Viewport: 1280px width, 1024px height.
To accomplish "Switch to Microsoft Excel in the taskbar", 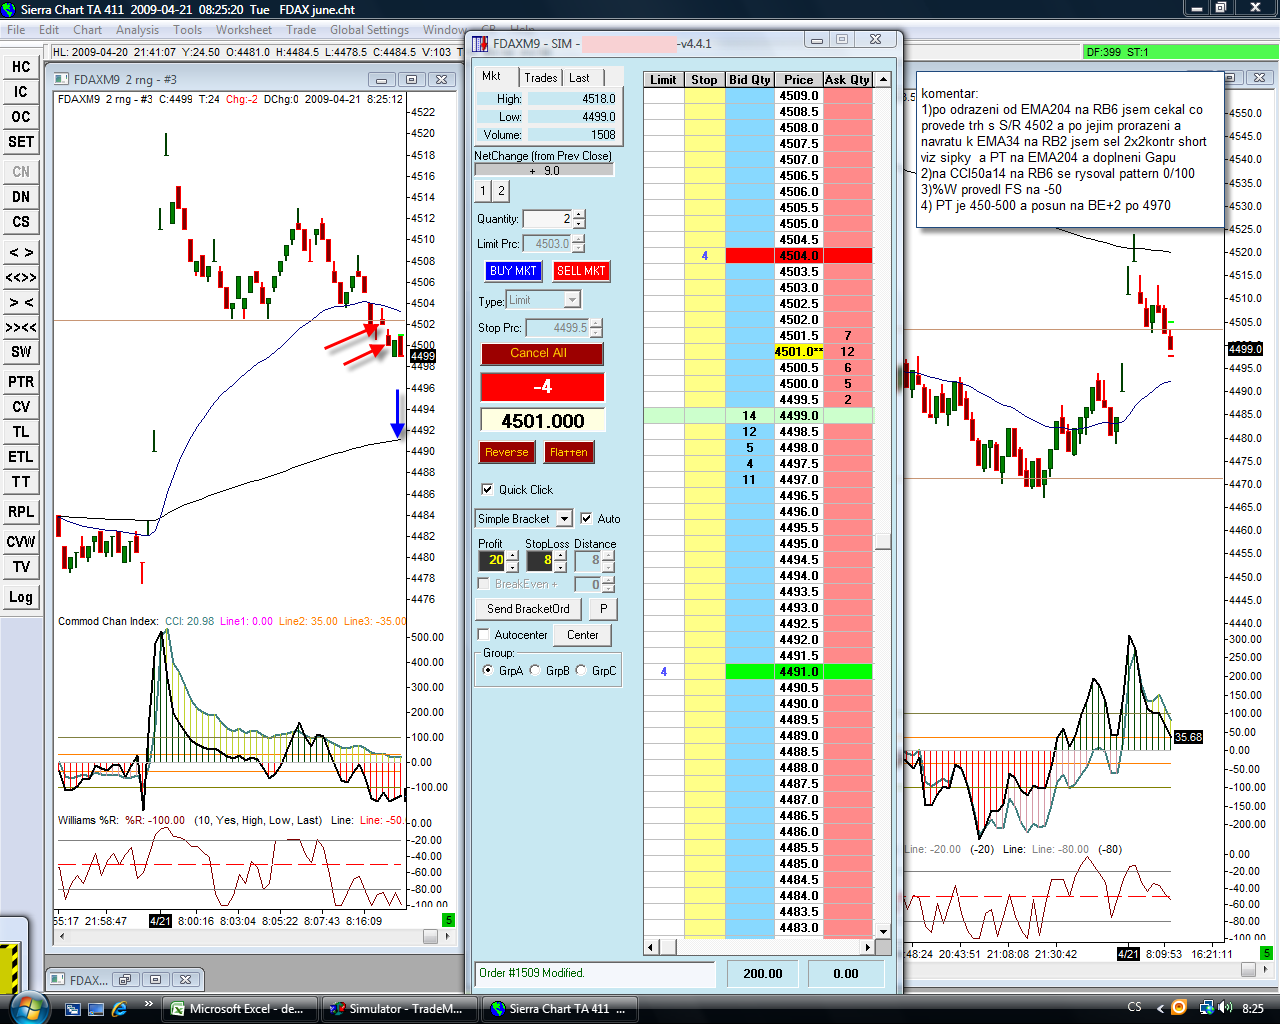I will (238, 1009).
